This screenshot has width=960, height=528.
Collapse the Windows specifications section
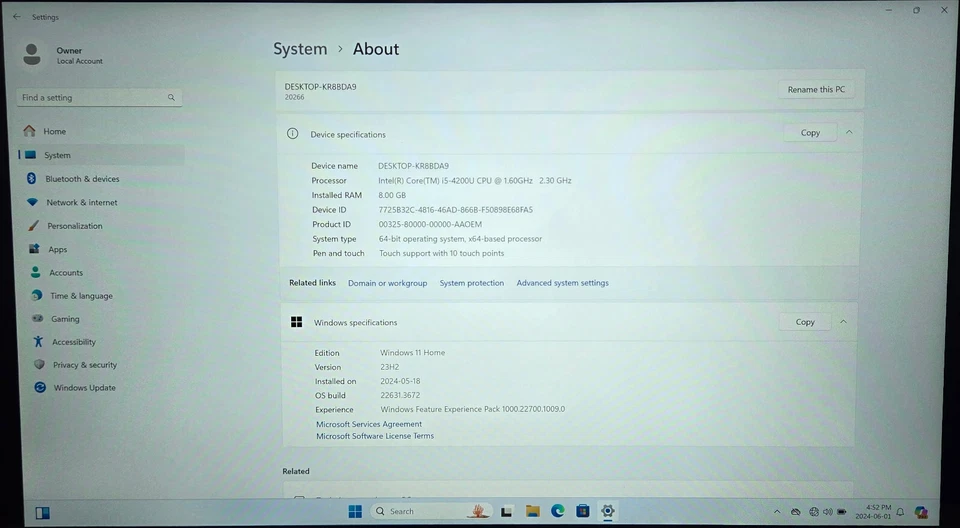coord(844,322)
